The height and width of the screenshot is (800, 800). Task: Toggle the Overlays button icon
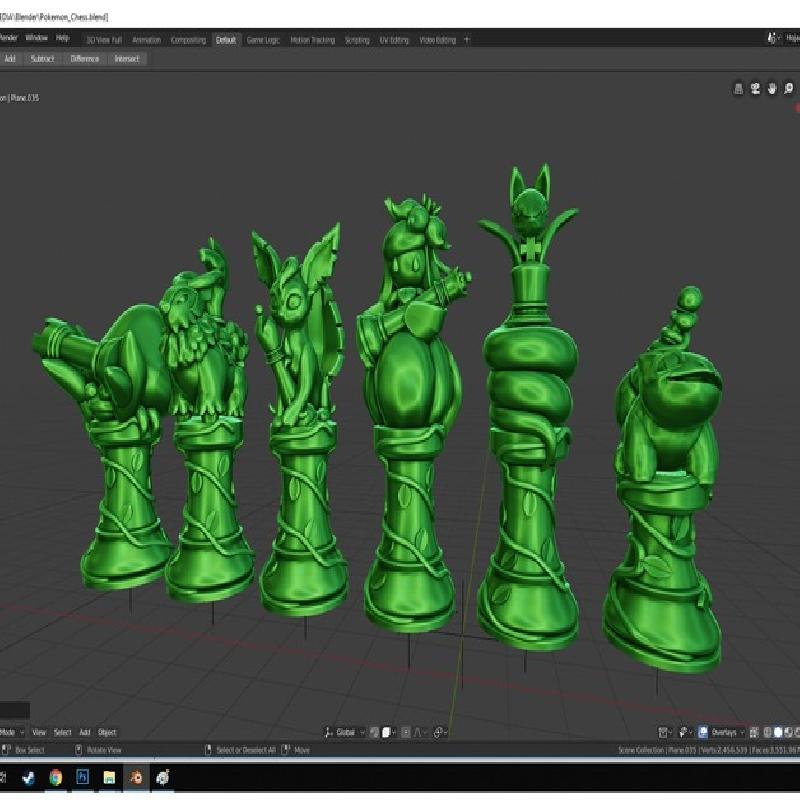(703, 733)
